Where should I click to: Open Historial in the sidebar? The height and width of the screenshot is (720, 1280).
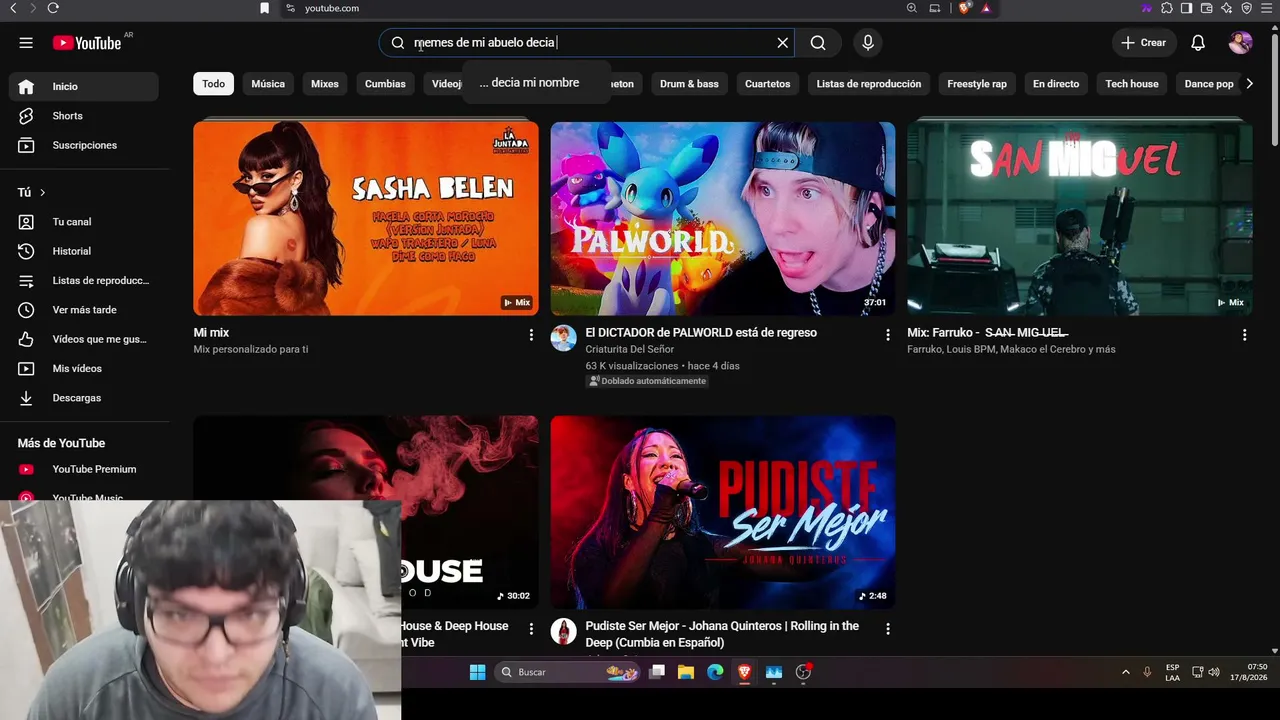click(83, 251)
